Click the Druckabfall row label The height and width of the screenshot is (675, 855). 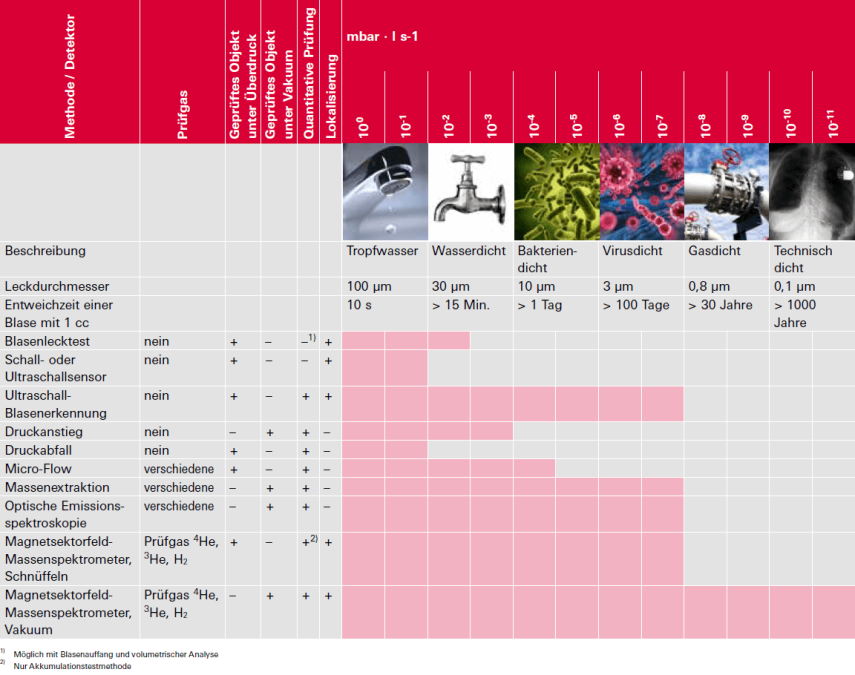(38, 450)
